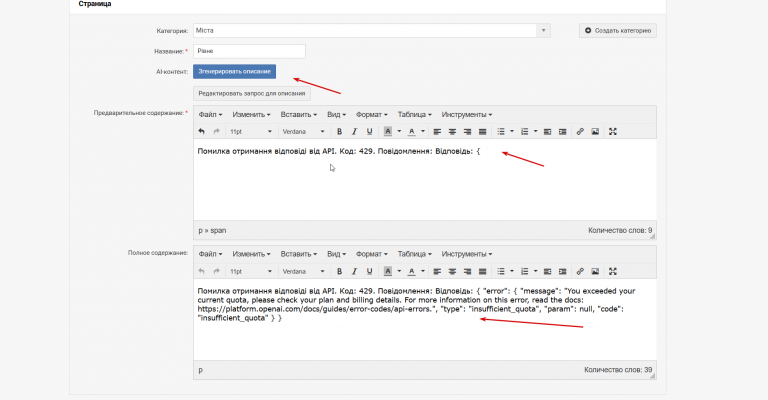The height and width of the screenshot is (400, 768).
Task: Toggle underline in full content editor
Action: [370, 271]
